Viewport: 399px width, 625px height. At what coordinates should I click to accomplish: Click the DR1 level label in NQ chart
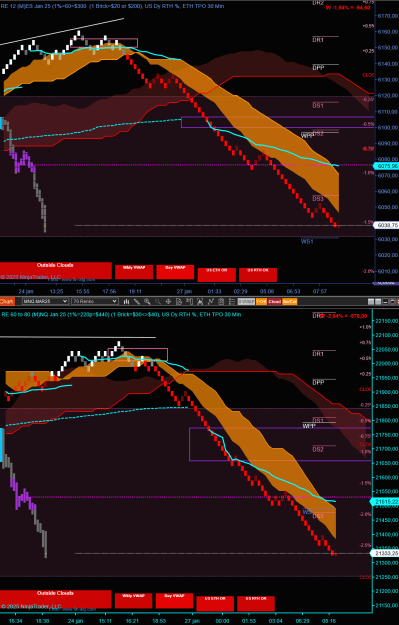point(318,354)
